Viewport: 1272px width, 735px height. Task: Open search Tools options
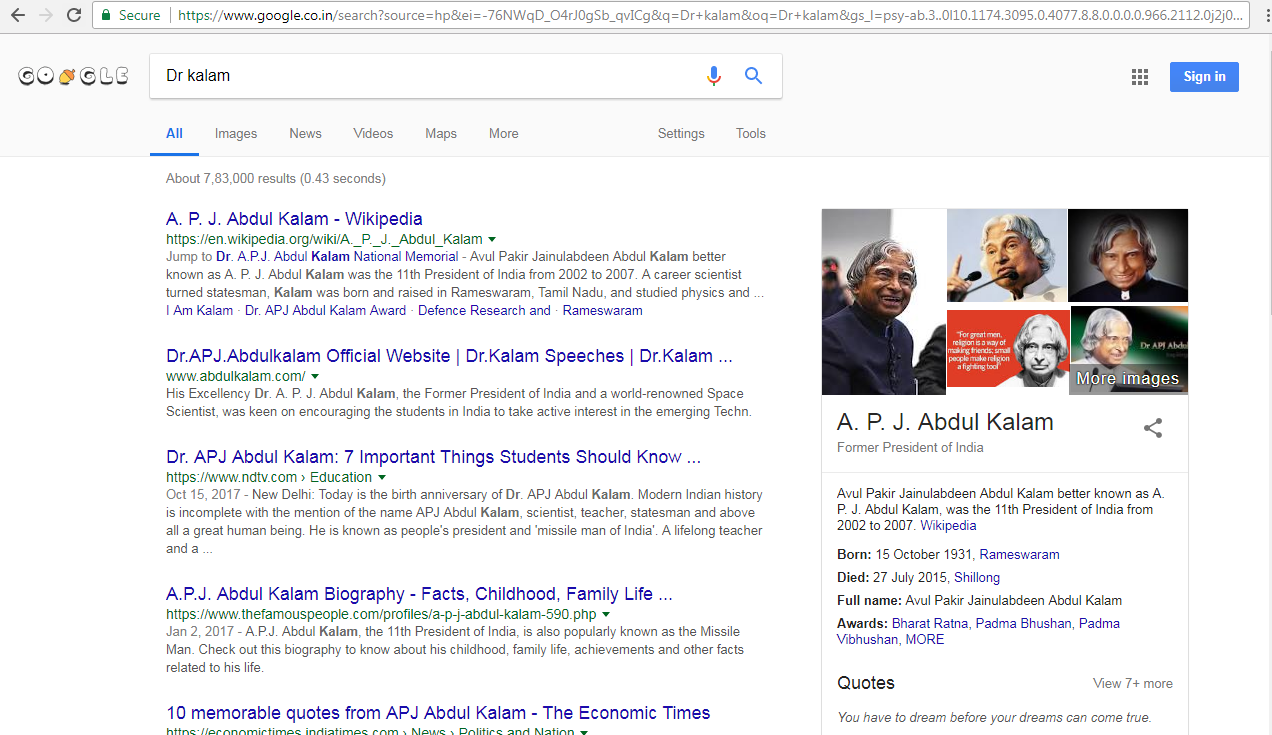(751, 134)
